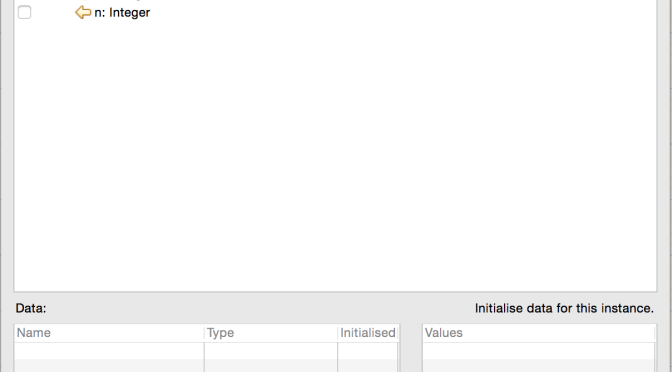Screen dimensions: 672x372
Task: Select second shaded row Initialised cell
Action: (368, 366)
